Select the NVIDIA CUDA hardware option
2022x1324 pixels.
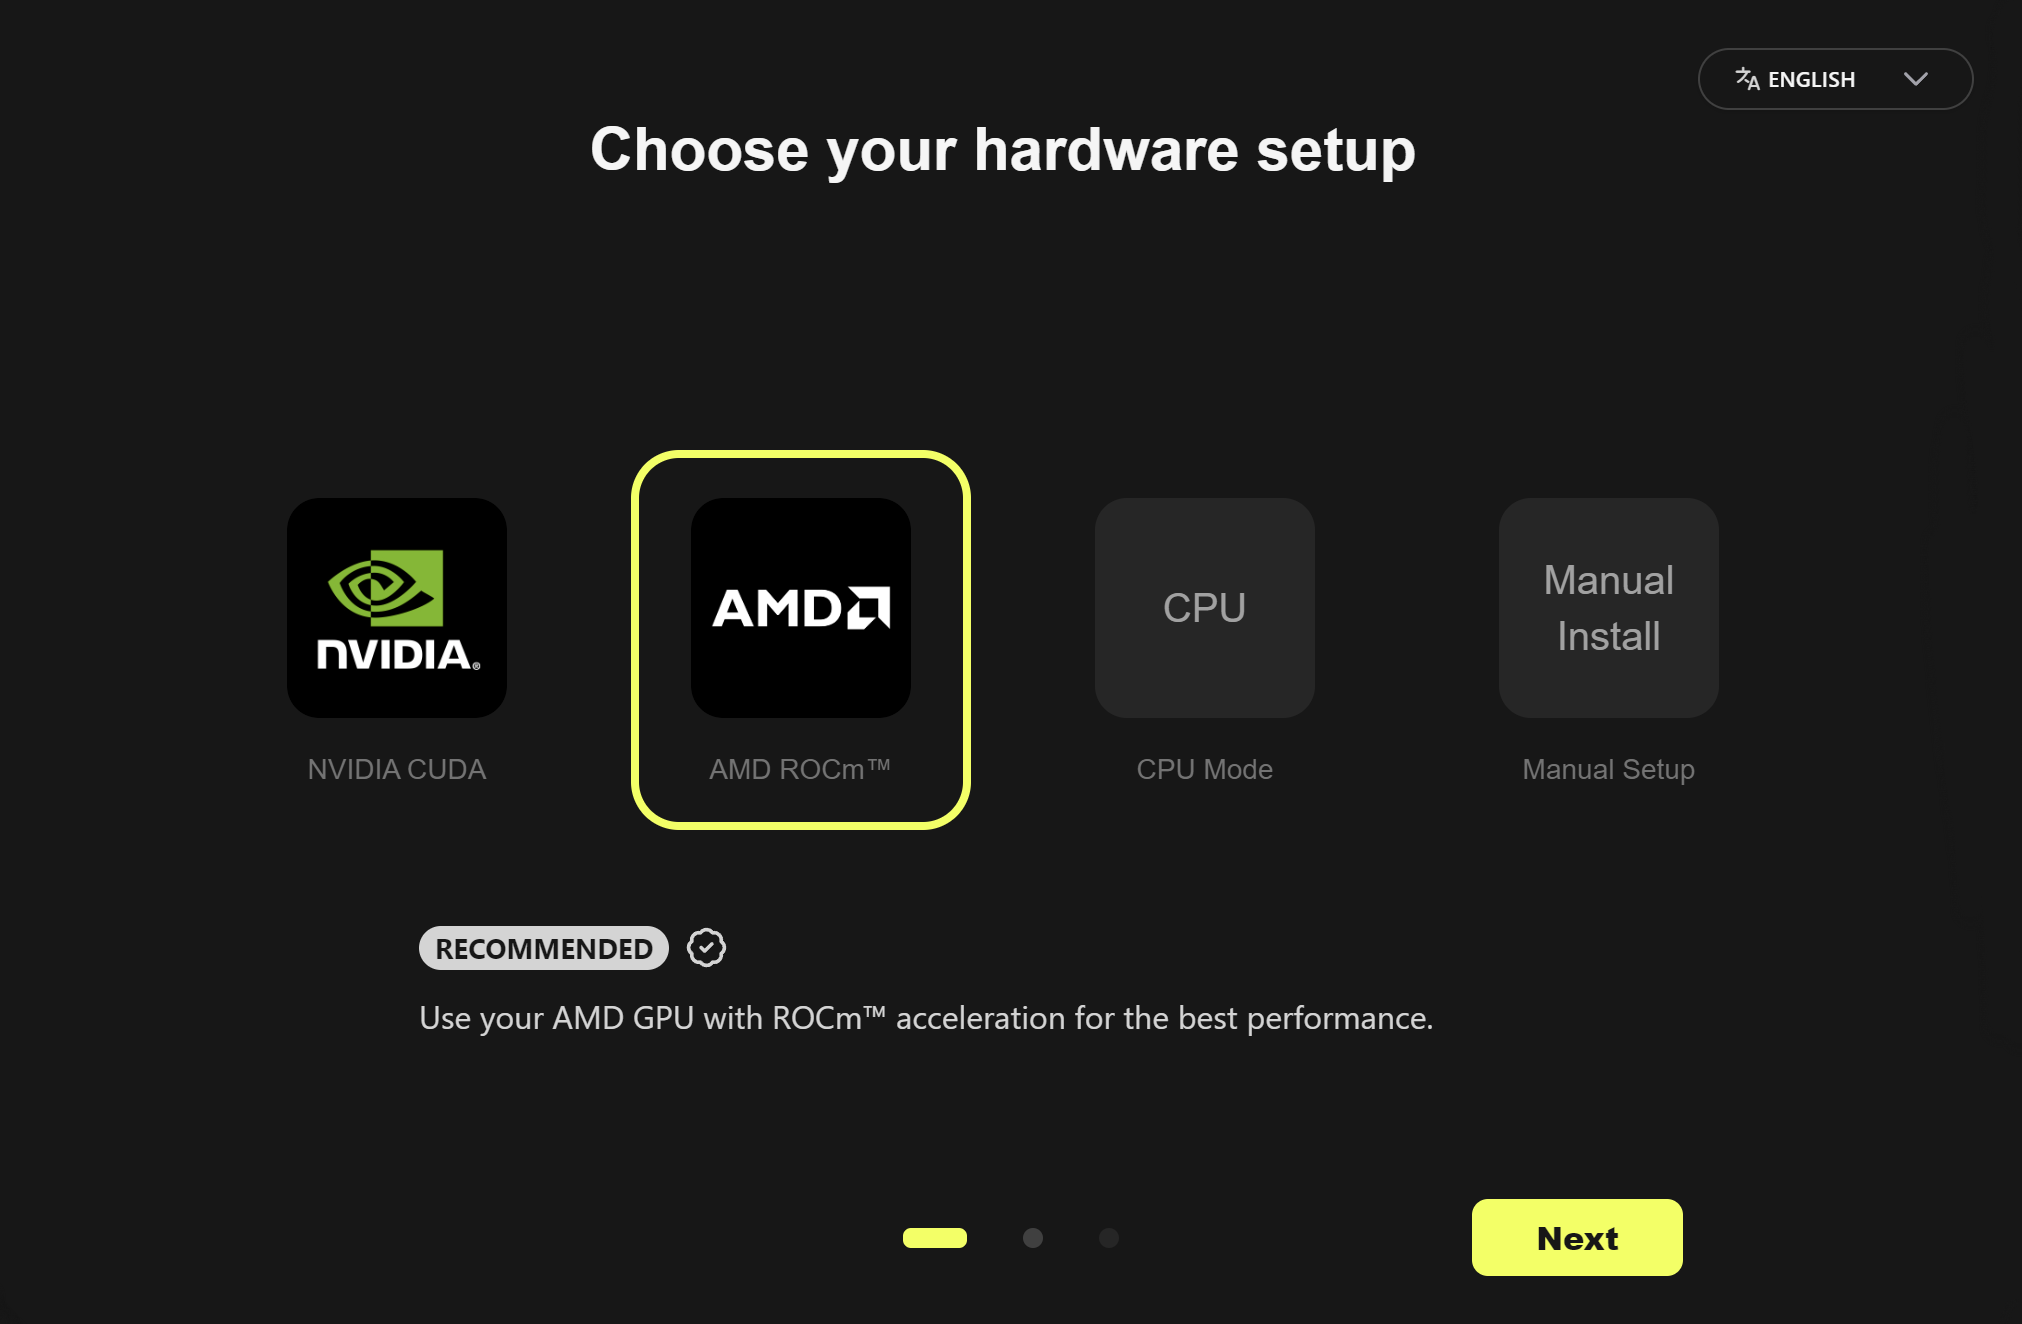point(396,609)
